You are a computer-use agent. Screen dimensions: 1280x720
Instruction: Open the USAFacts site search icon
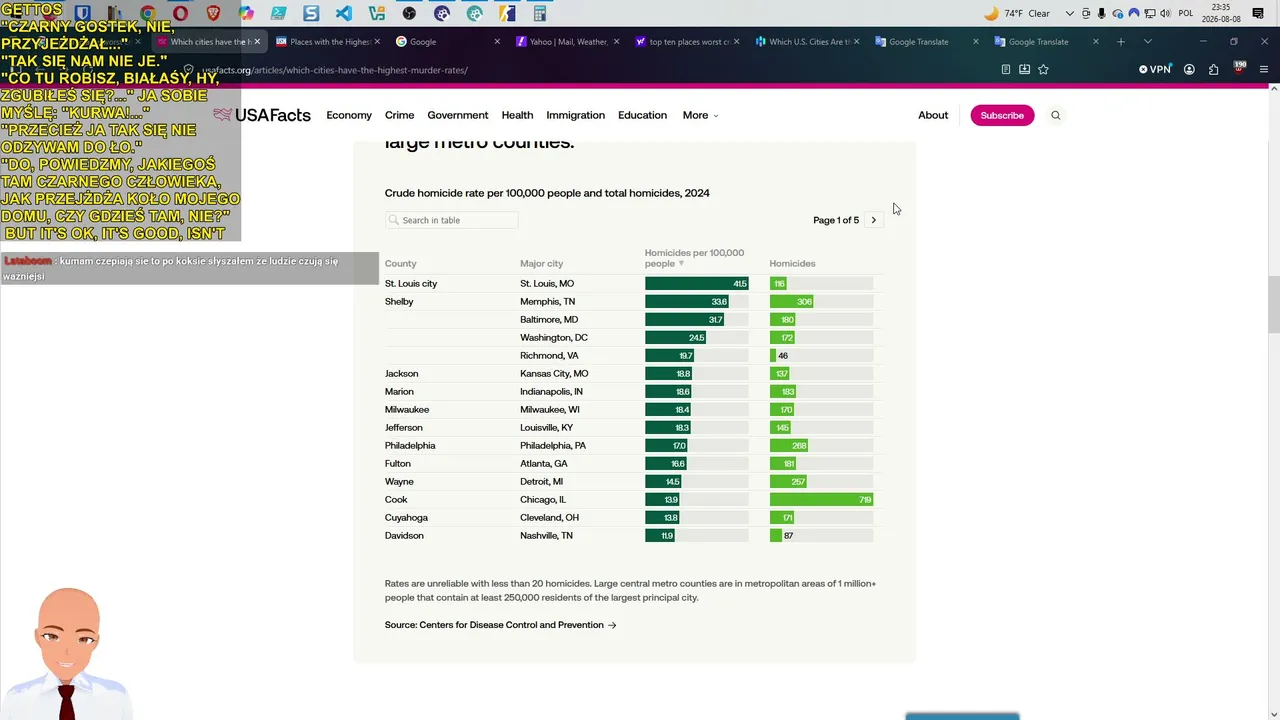point(1055,115)
